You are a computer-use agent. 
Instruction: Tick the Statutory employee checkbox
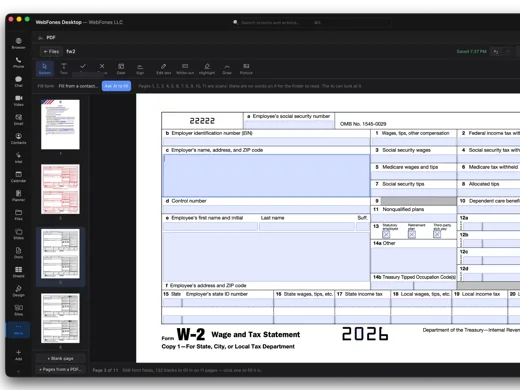pos(386,234)
